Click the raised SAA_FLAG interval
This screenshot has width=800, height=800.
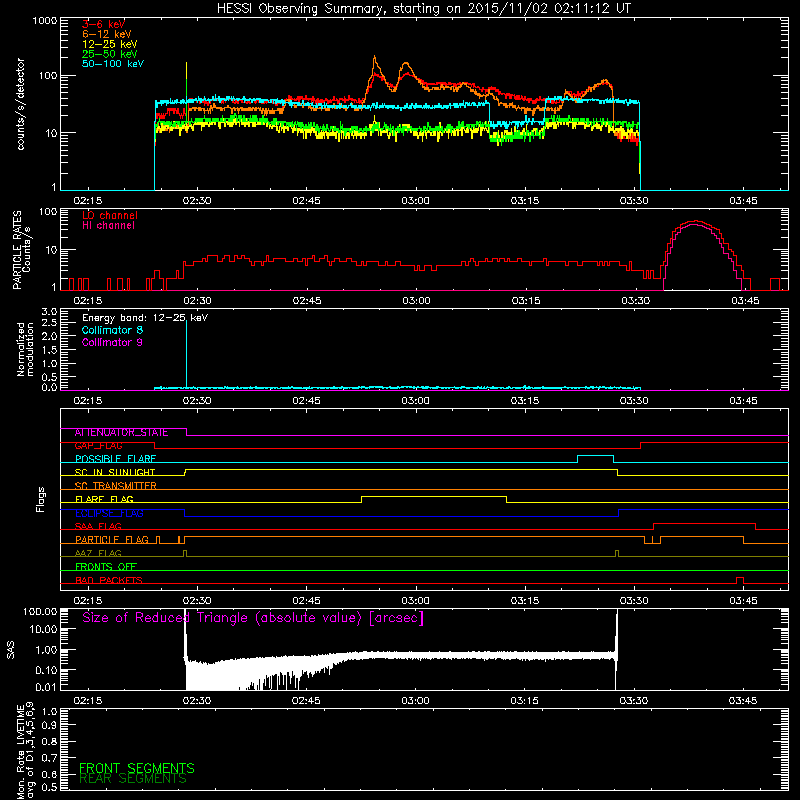point(704,523)
